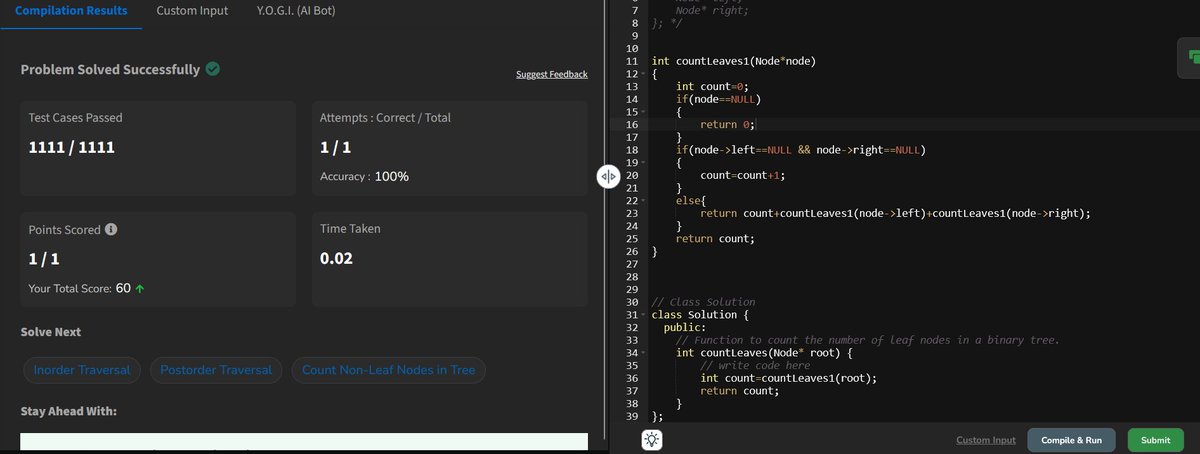Click the 'Solve Next' heading

[x=51, y=332]
